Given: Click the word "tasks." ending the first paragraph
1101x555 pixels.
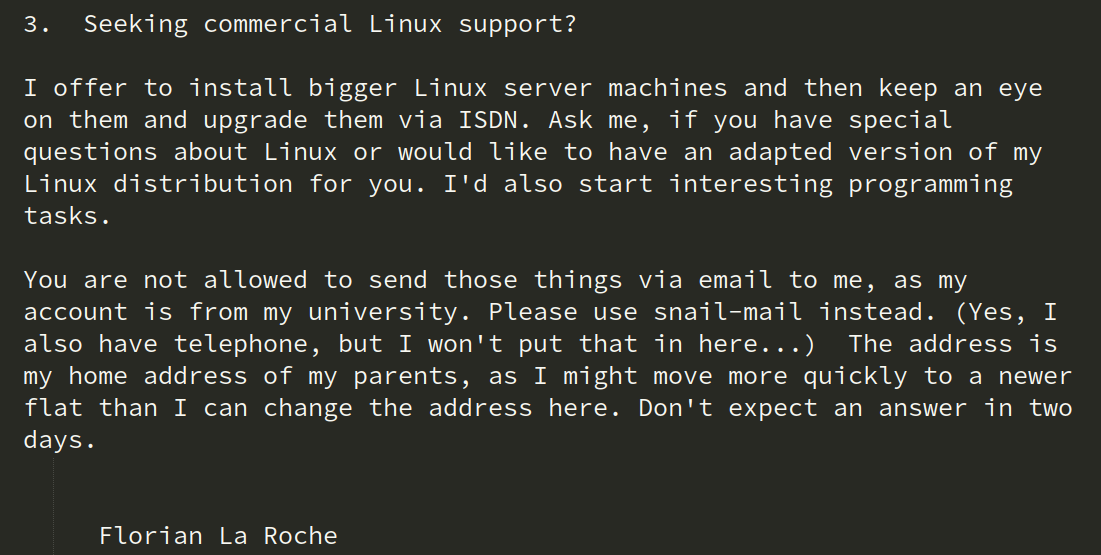Looking at the screenshot, I should coord(68,217).
